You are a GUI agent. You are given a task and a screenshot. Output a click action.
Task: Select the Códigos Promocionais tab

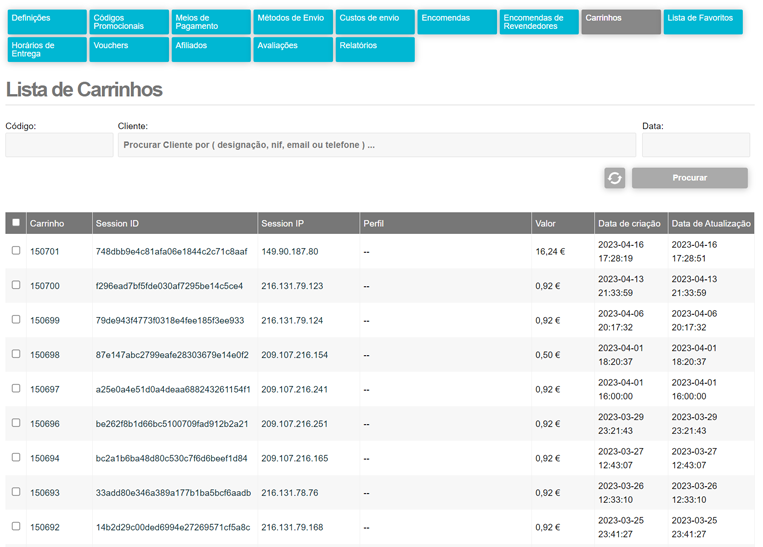click(127, 22)
